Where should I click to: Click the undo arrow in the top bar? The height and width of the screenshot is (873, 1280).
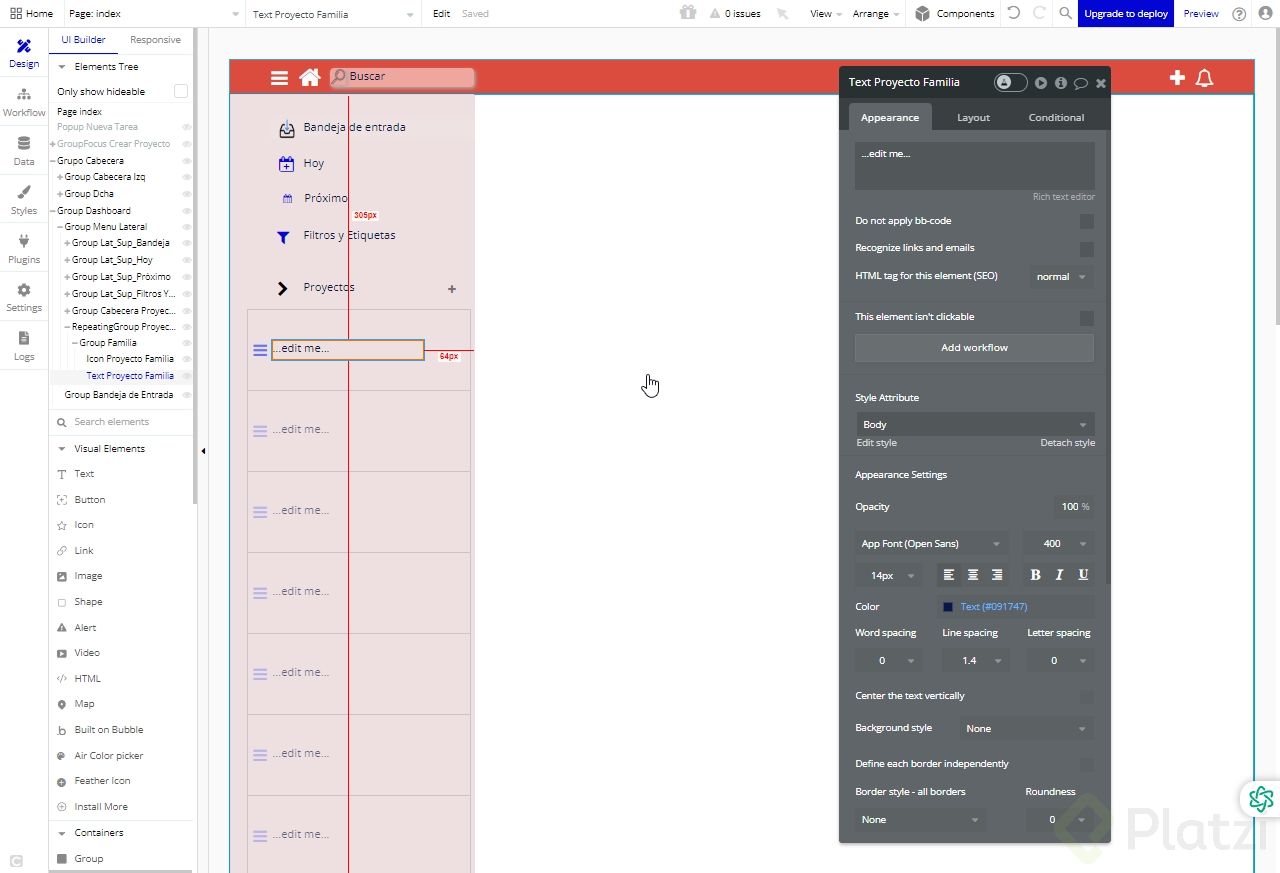click(x=1014, y=13)
